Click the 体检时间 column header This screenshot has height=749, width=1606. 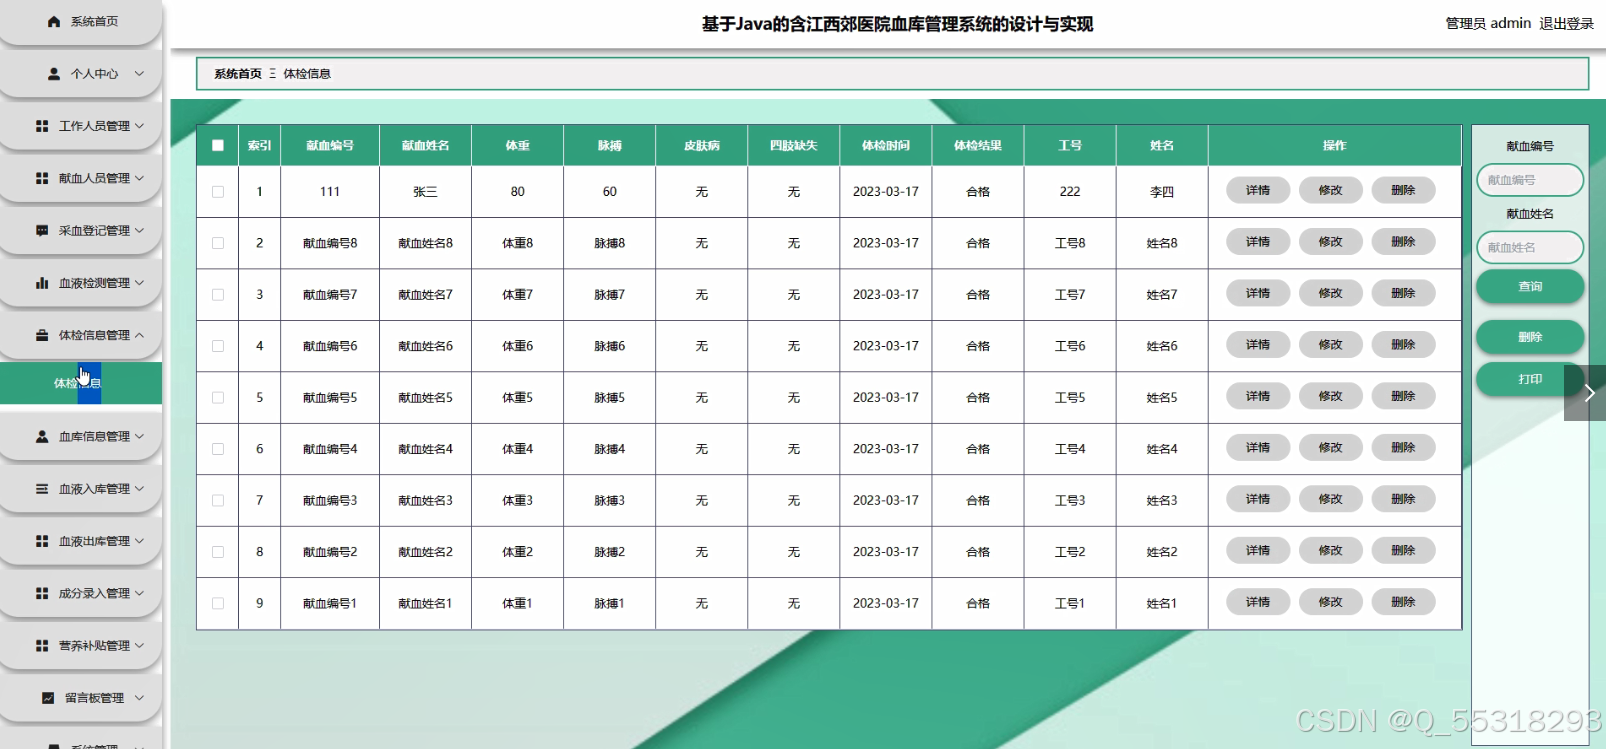(886, 146)
